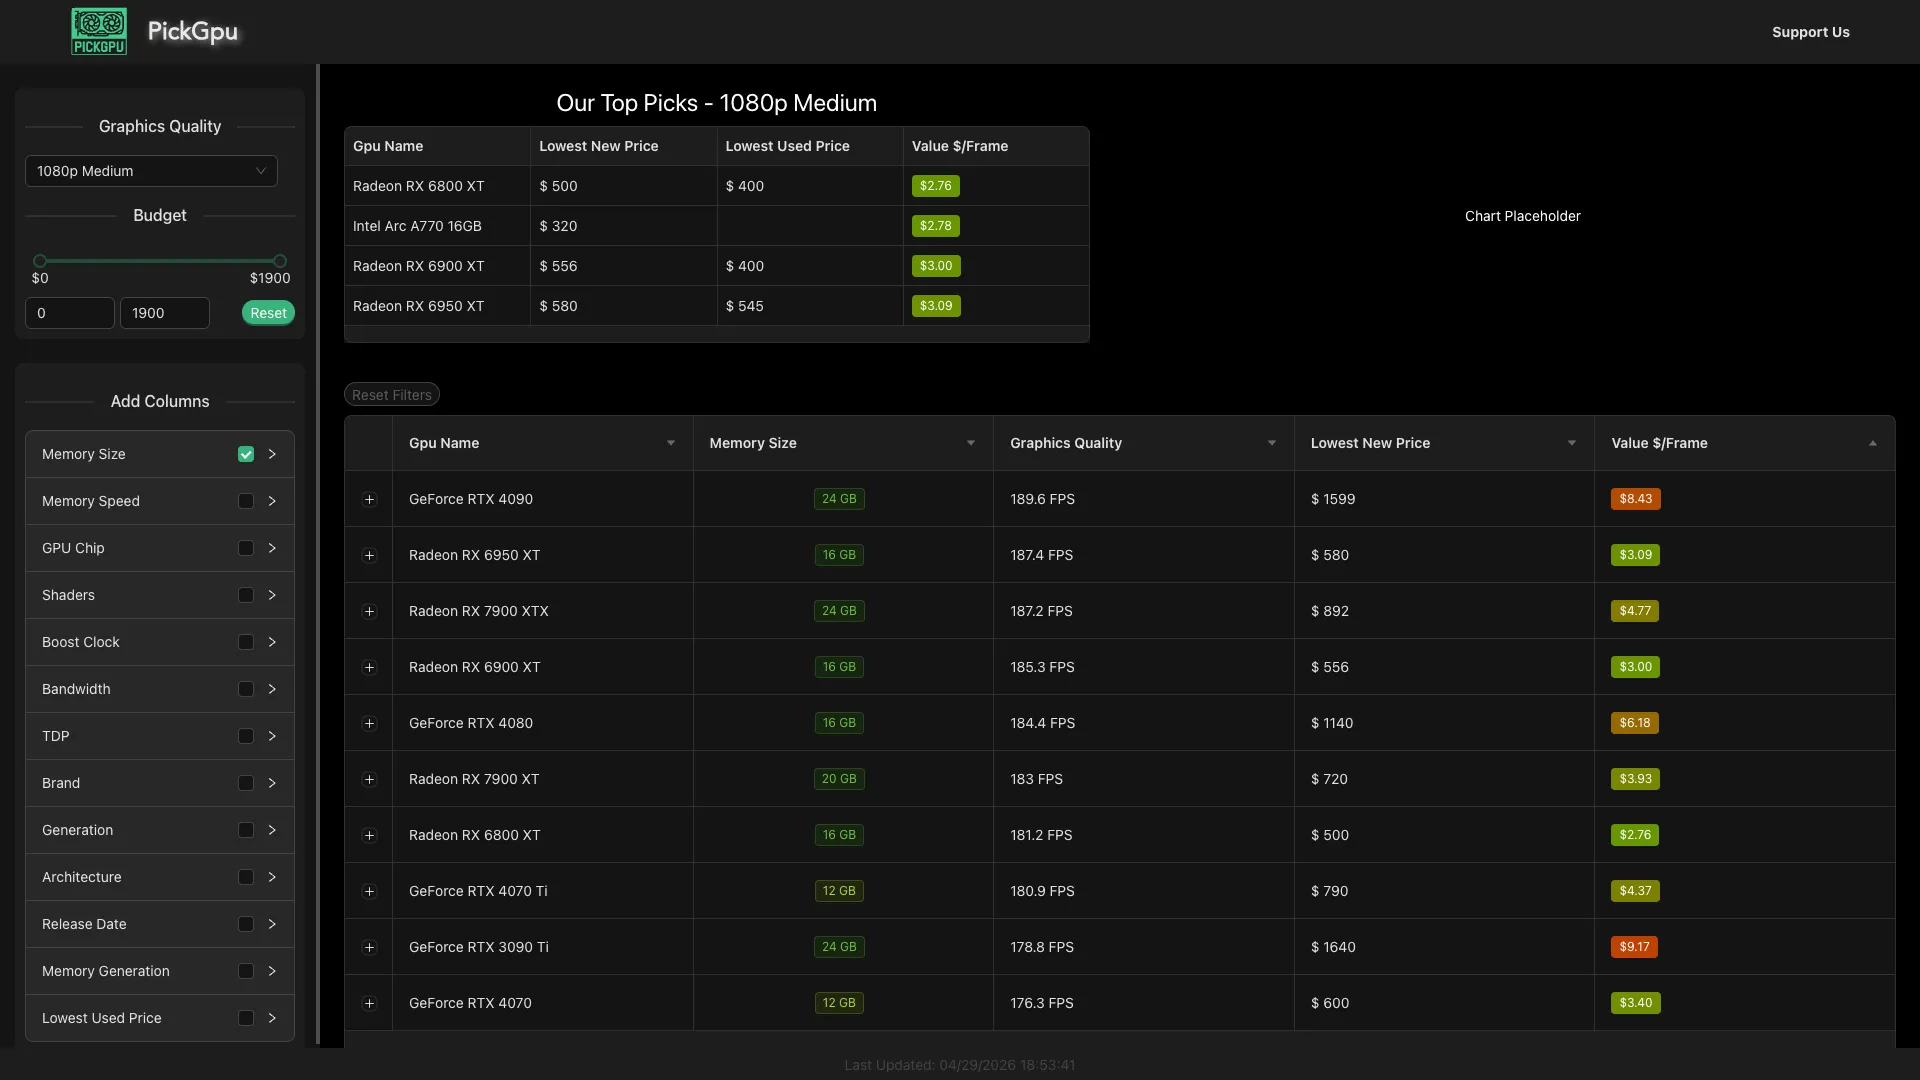Image resolution: width=1920 pixels, height=1080 pixels.
Task: Expand the Boost Clock options chevron
Action: pos(272,642)
